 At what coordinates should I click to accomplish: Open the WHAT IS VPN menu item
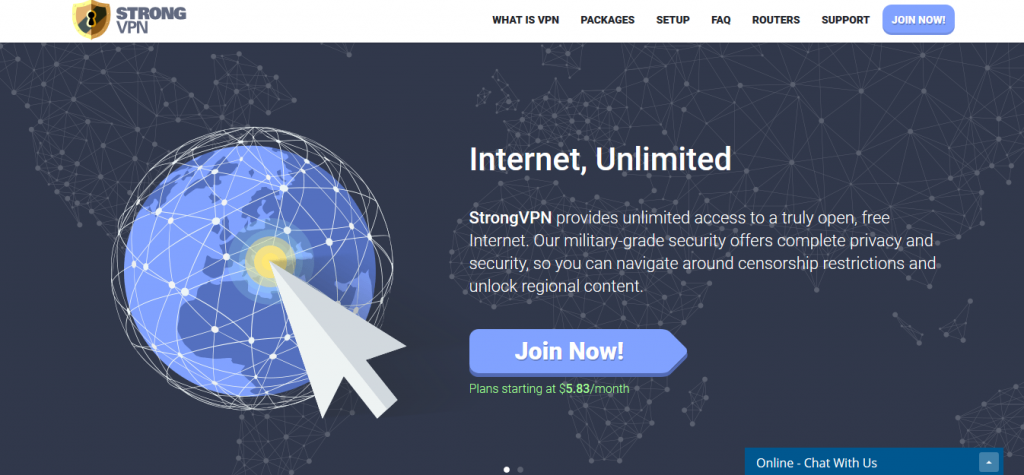526,20
